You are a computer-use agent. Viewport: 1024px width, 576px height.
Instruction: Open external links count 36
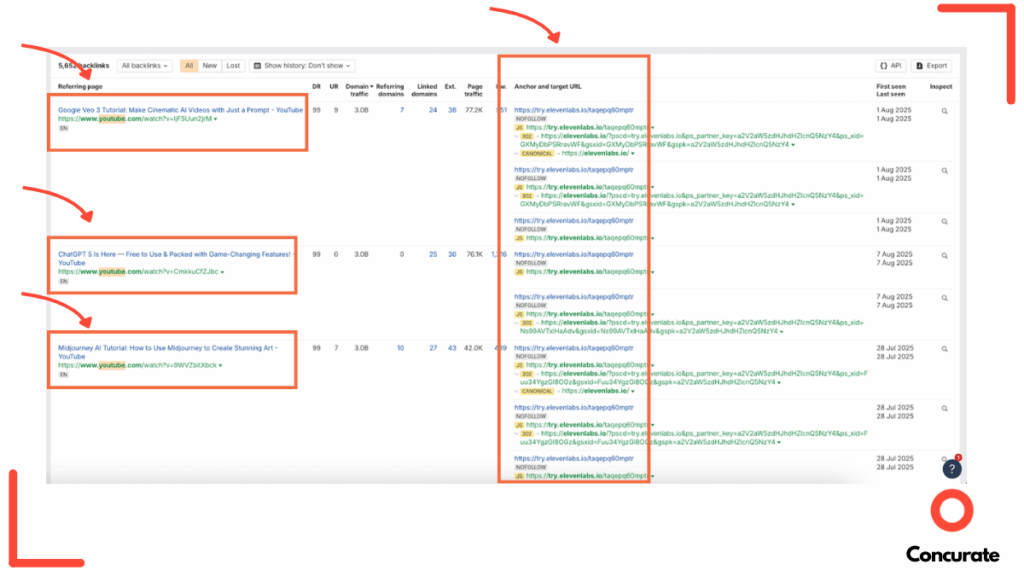(x=452, y=255)
